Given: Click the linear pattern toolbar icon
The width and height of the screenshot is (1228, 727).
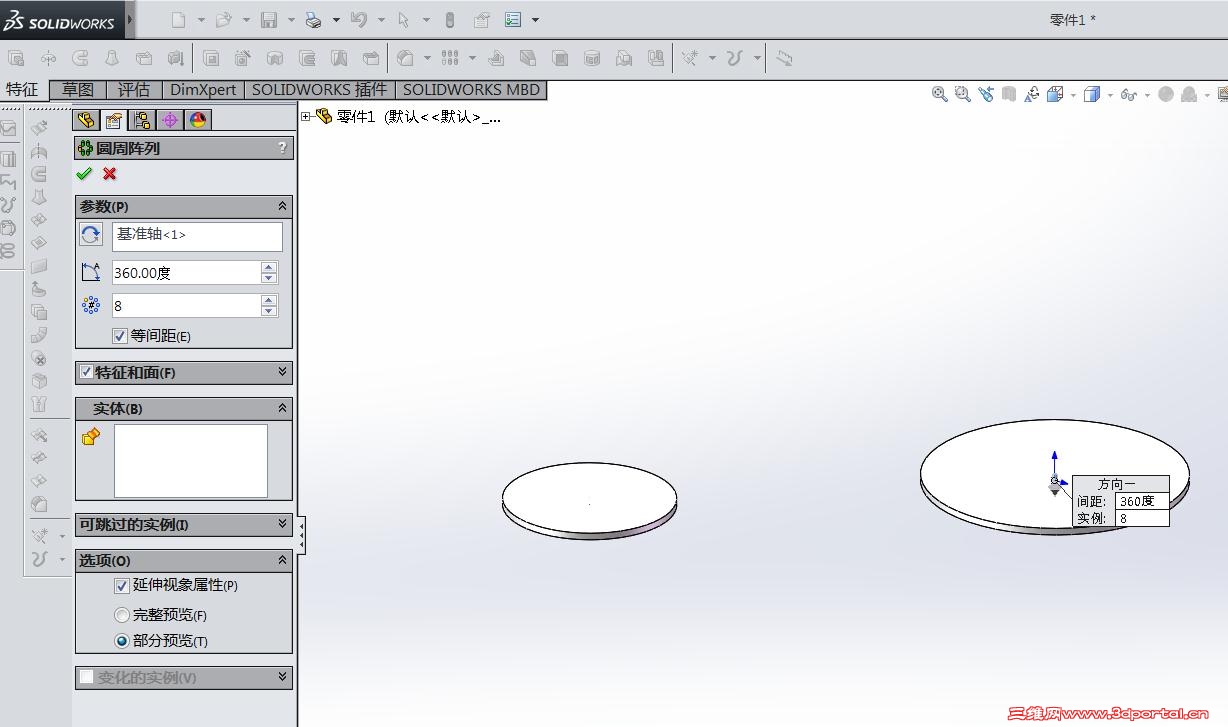Looking at the screenshot, I should click(450, 58).
